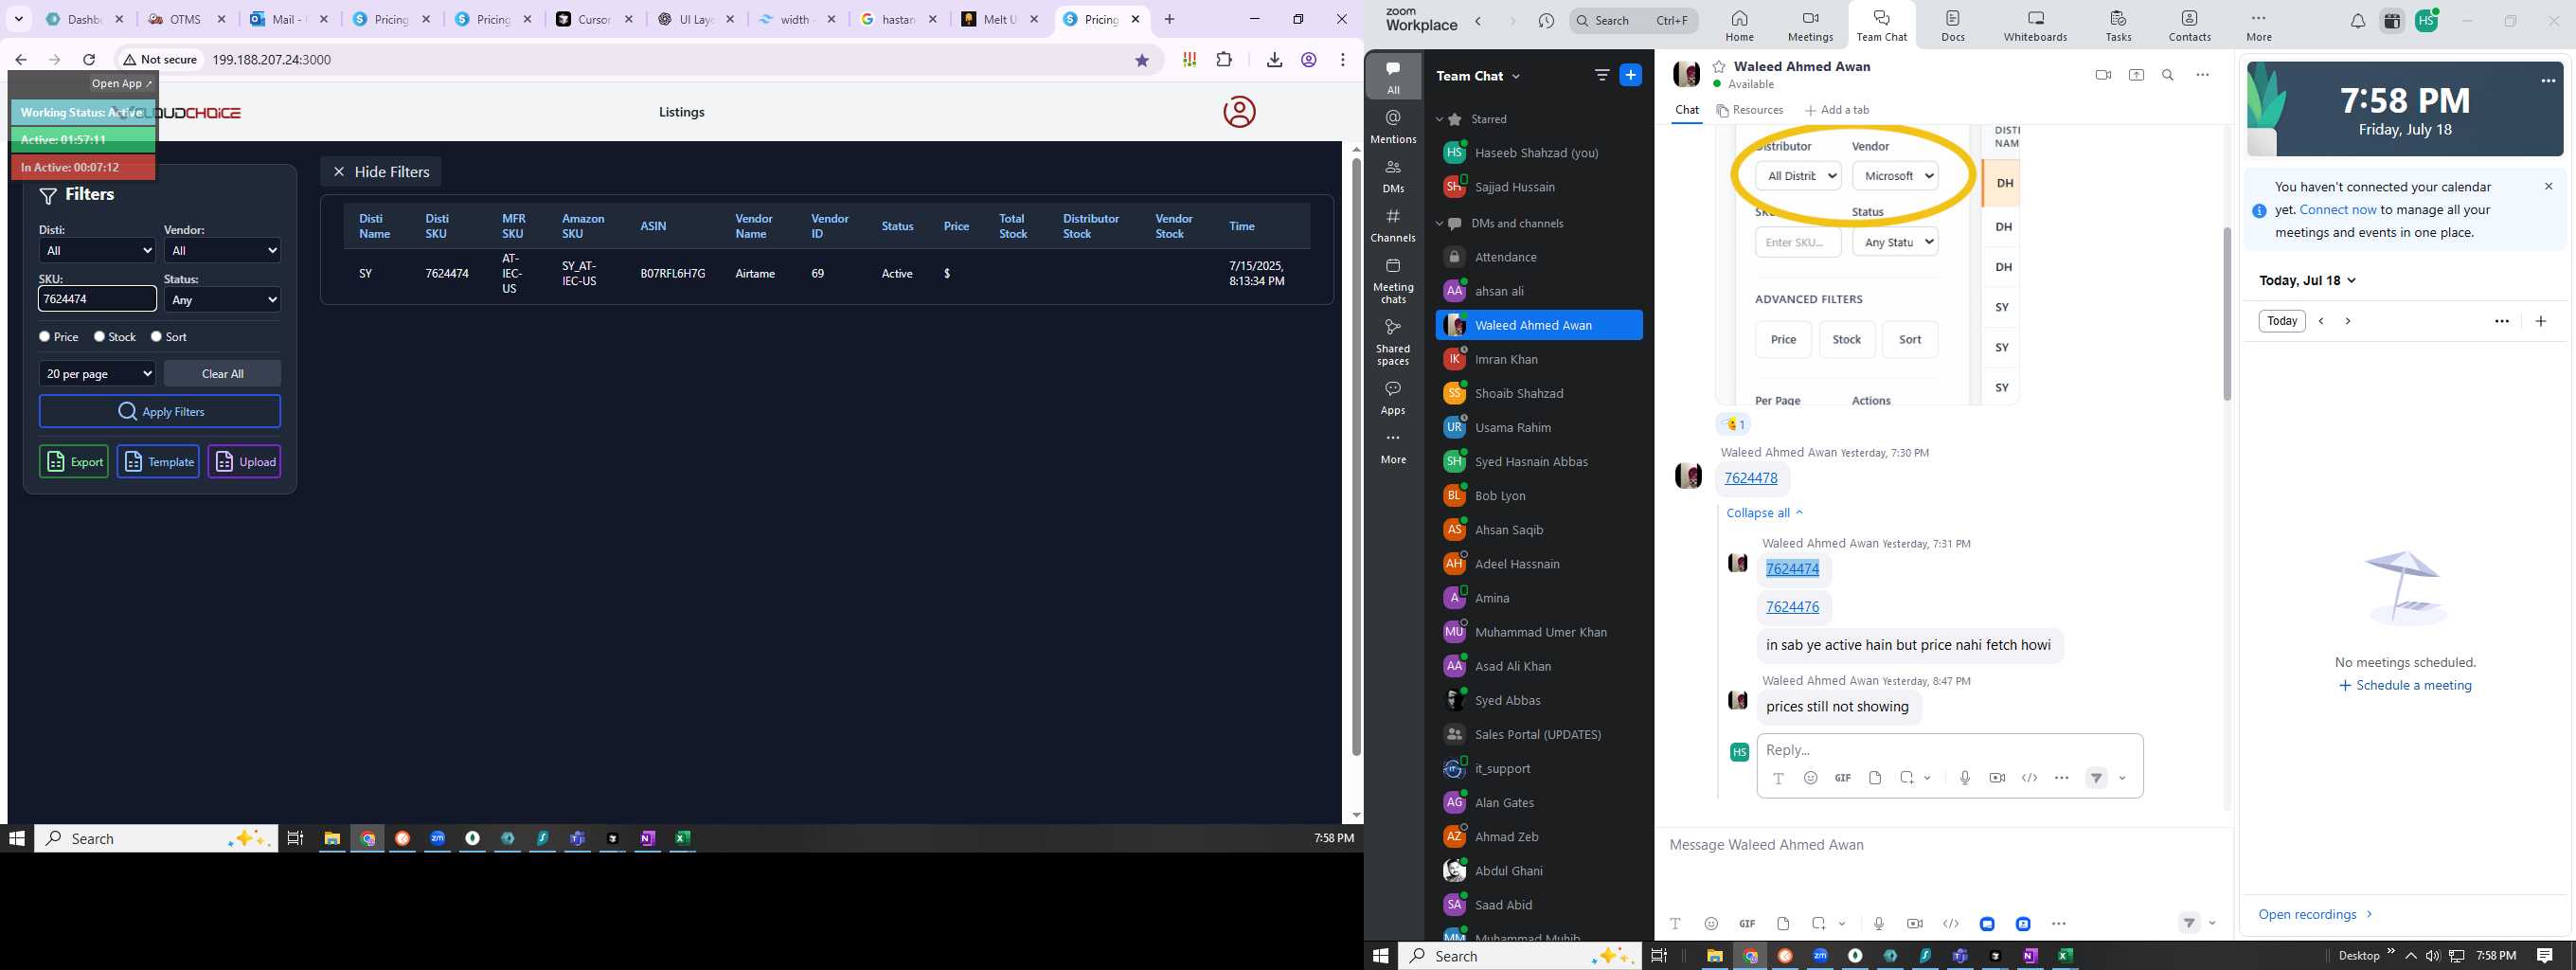Select Price radio button
Screen dimensions: 2576x970
tap(45, 337)
